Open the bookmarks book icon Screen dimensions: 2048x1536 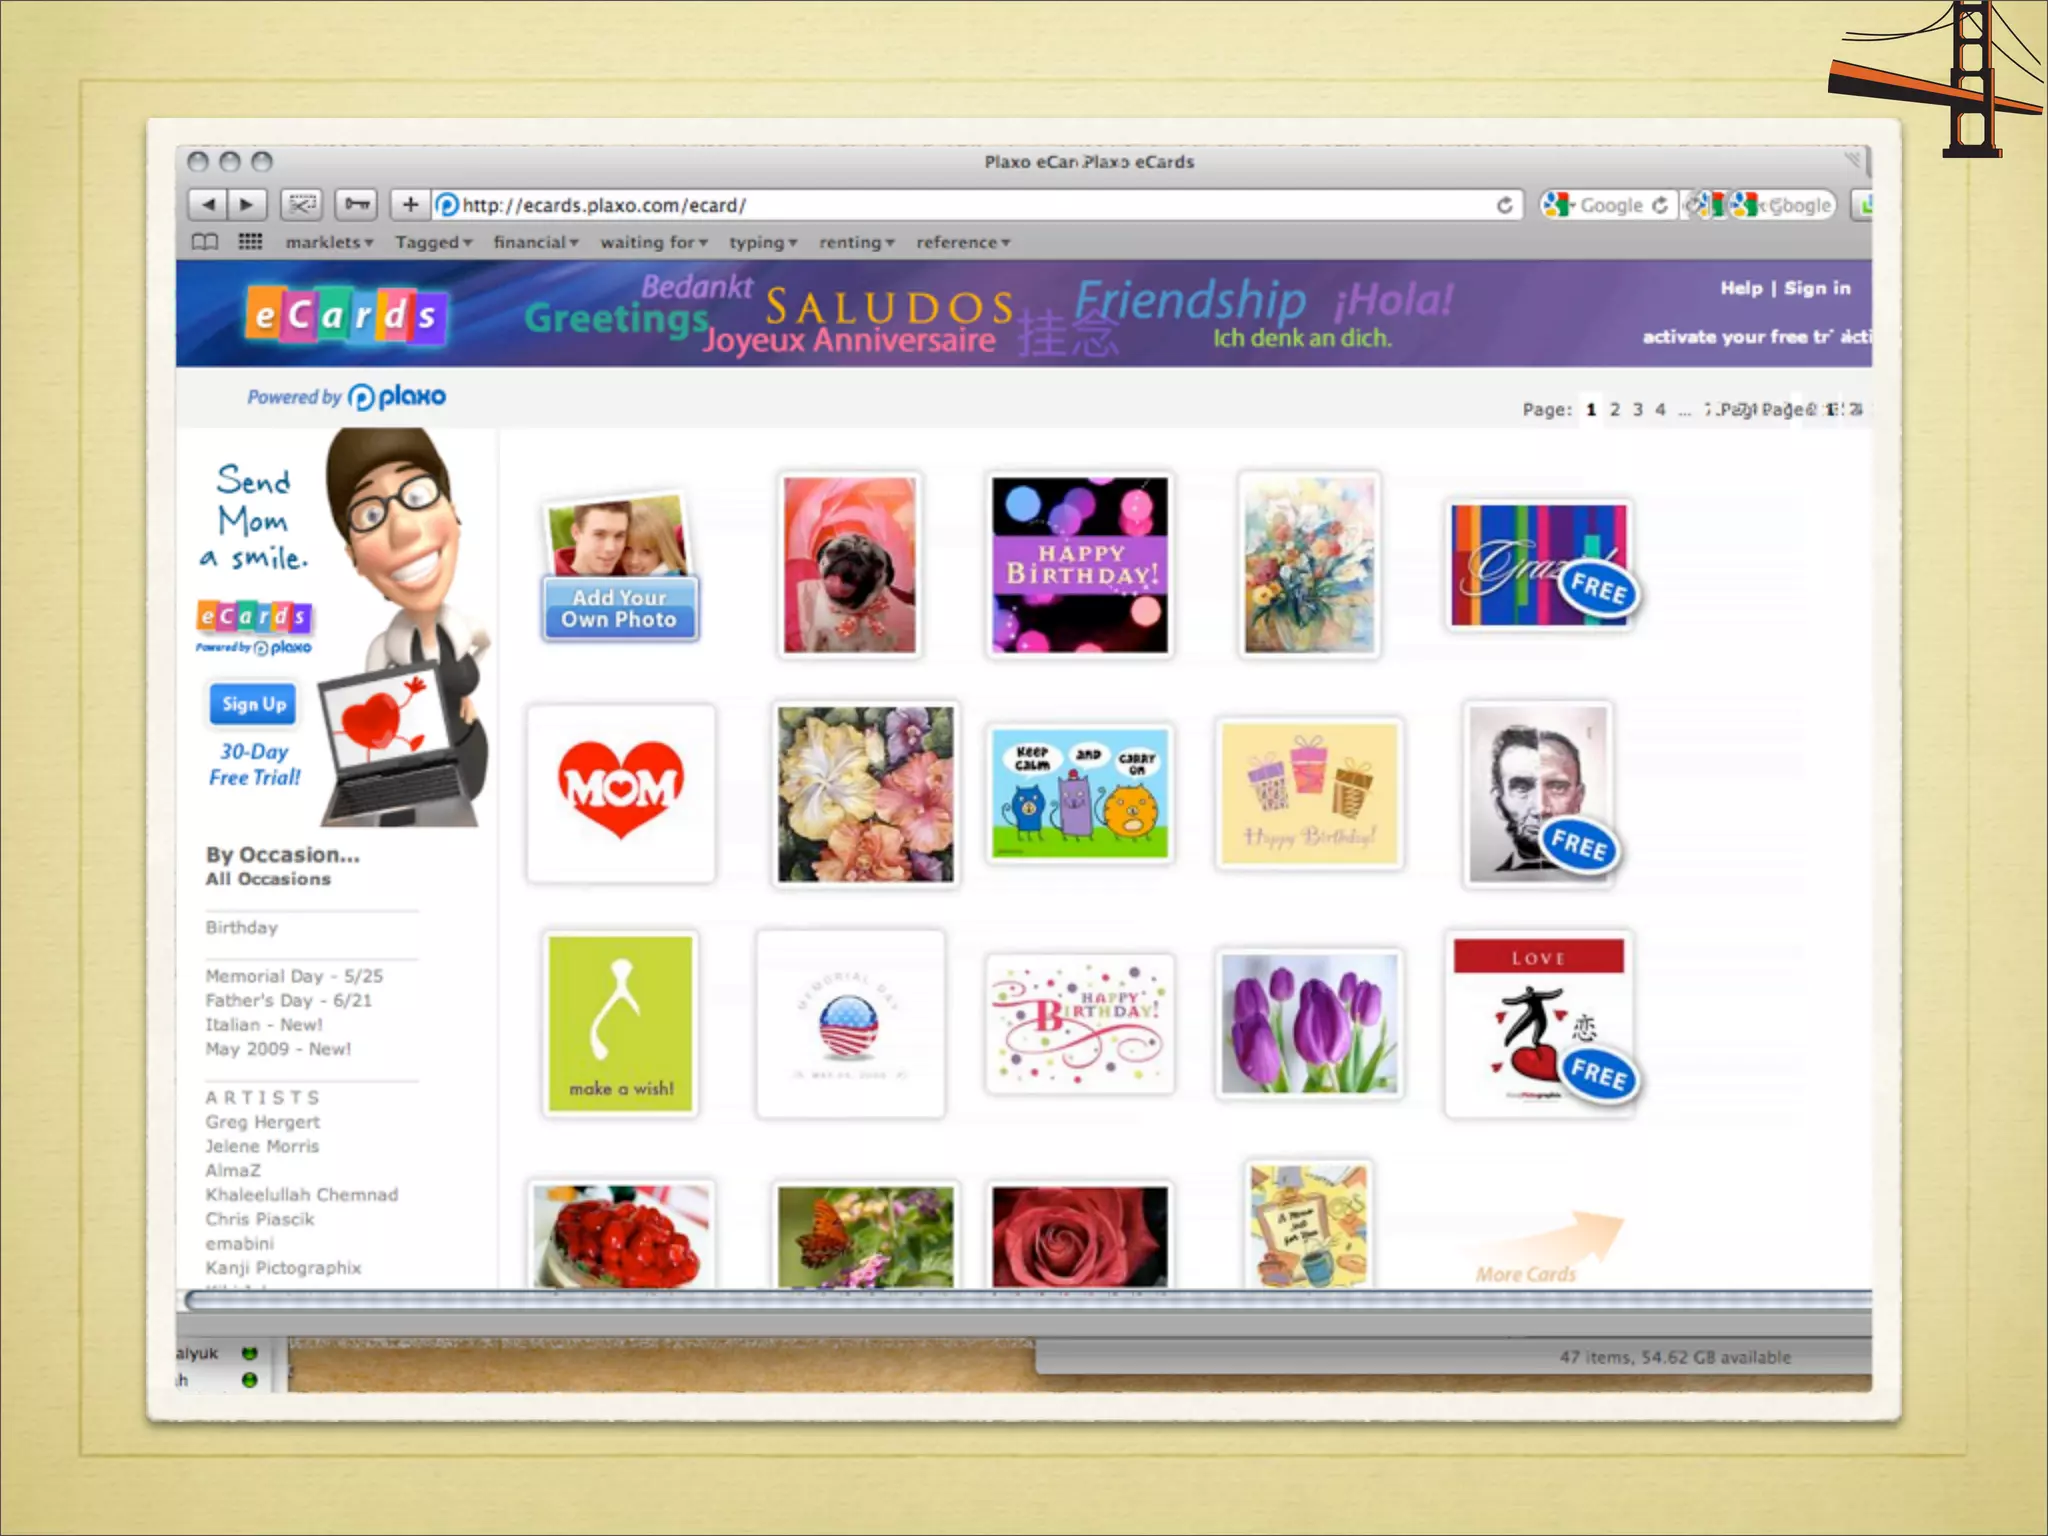point(205,242)
